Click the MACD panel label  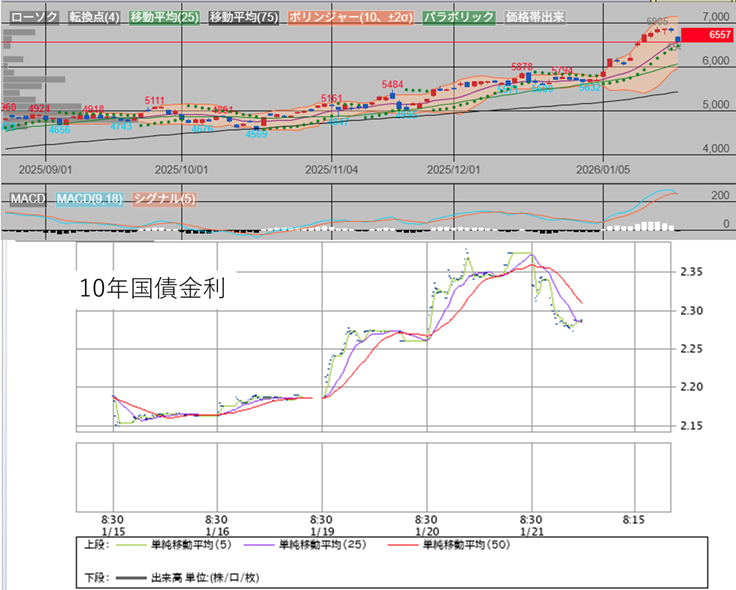click(27, 199)
